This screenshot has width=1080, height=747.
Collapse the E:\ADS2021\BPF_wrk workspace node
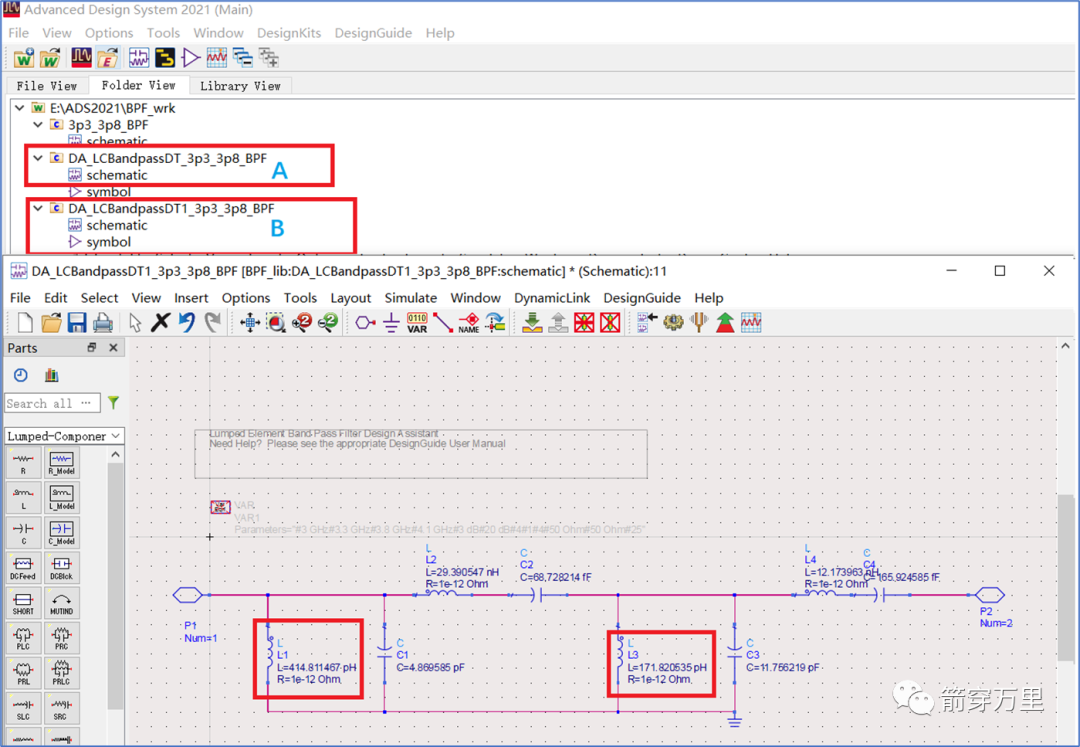[x=20, y=108]
